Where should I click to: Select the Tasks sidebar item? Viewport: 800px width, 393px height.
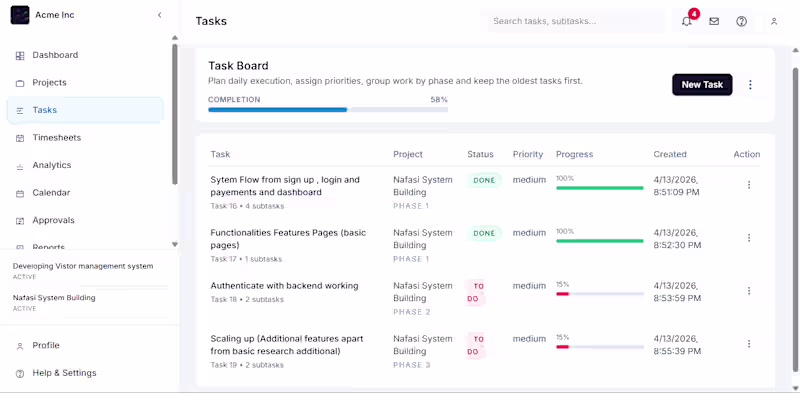[85, 110]
